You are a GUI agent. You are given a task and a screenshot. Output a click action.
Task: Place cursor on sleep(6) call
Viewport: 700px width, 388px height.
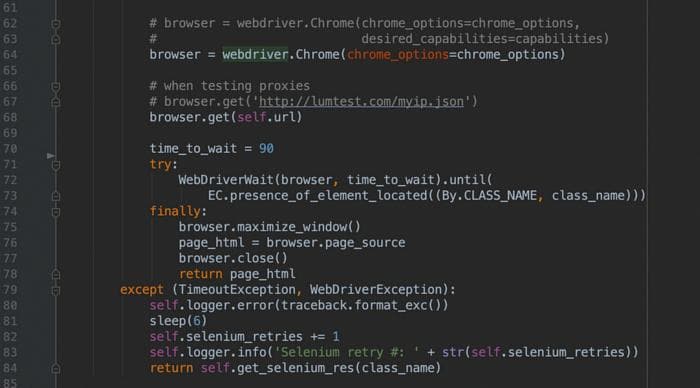(178, 321)
